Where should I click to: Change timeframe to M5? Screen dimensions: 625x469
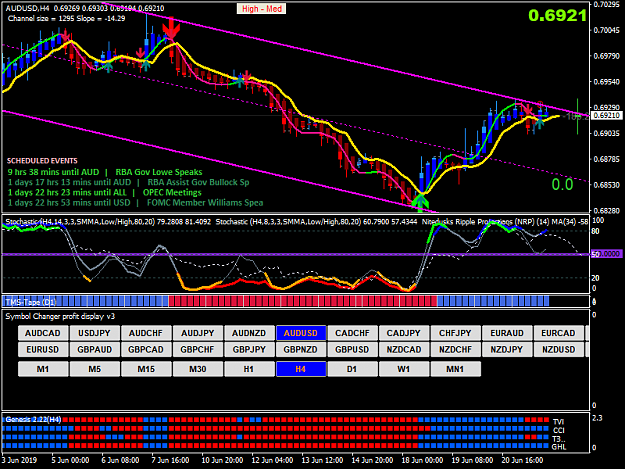pos(94,369)
